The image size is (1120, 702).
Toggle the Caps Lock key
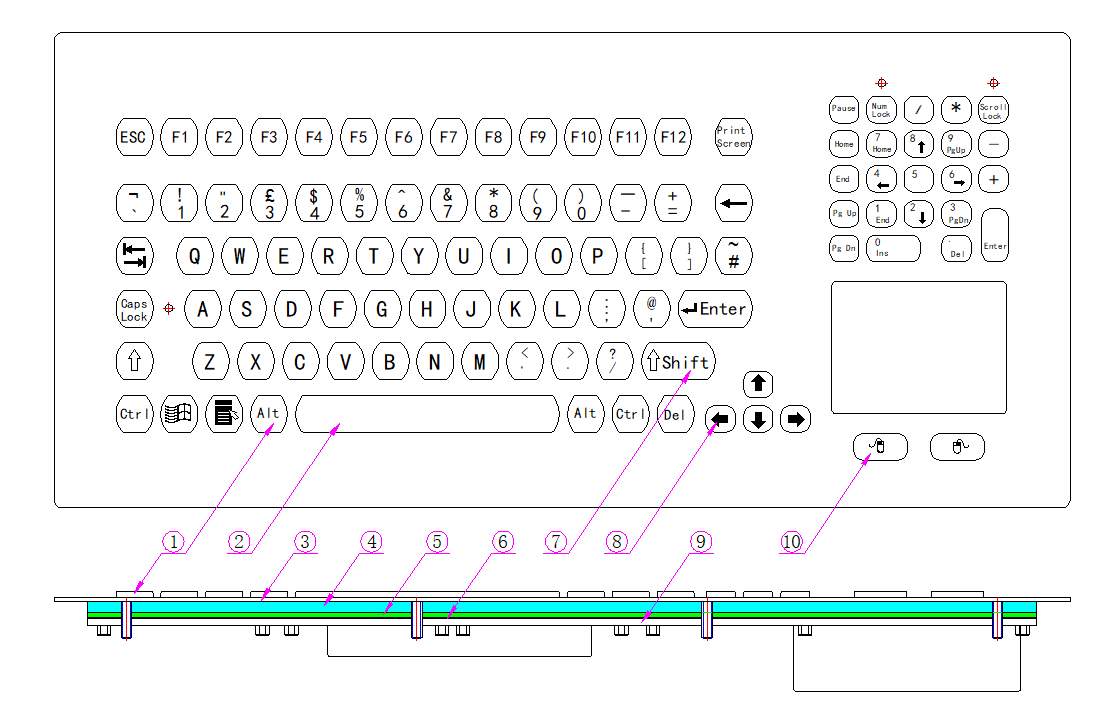[x=134, y=310]
